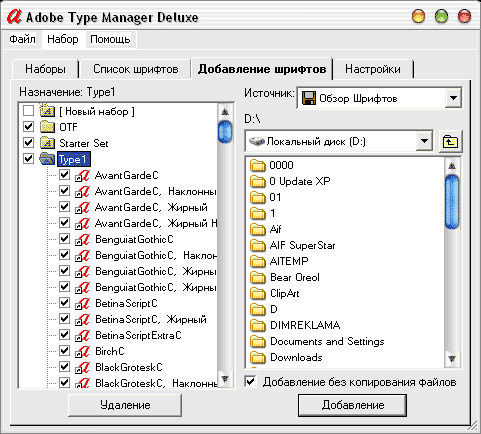
Task: Select the AvantGardeC, Жирный font entry
Action: point(151,207)
